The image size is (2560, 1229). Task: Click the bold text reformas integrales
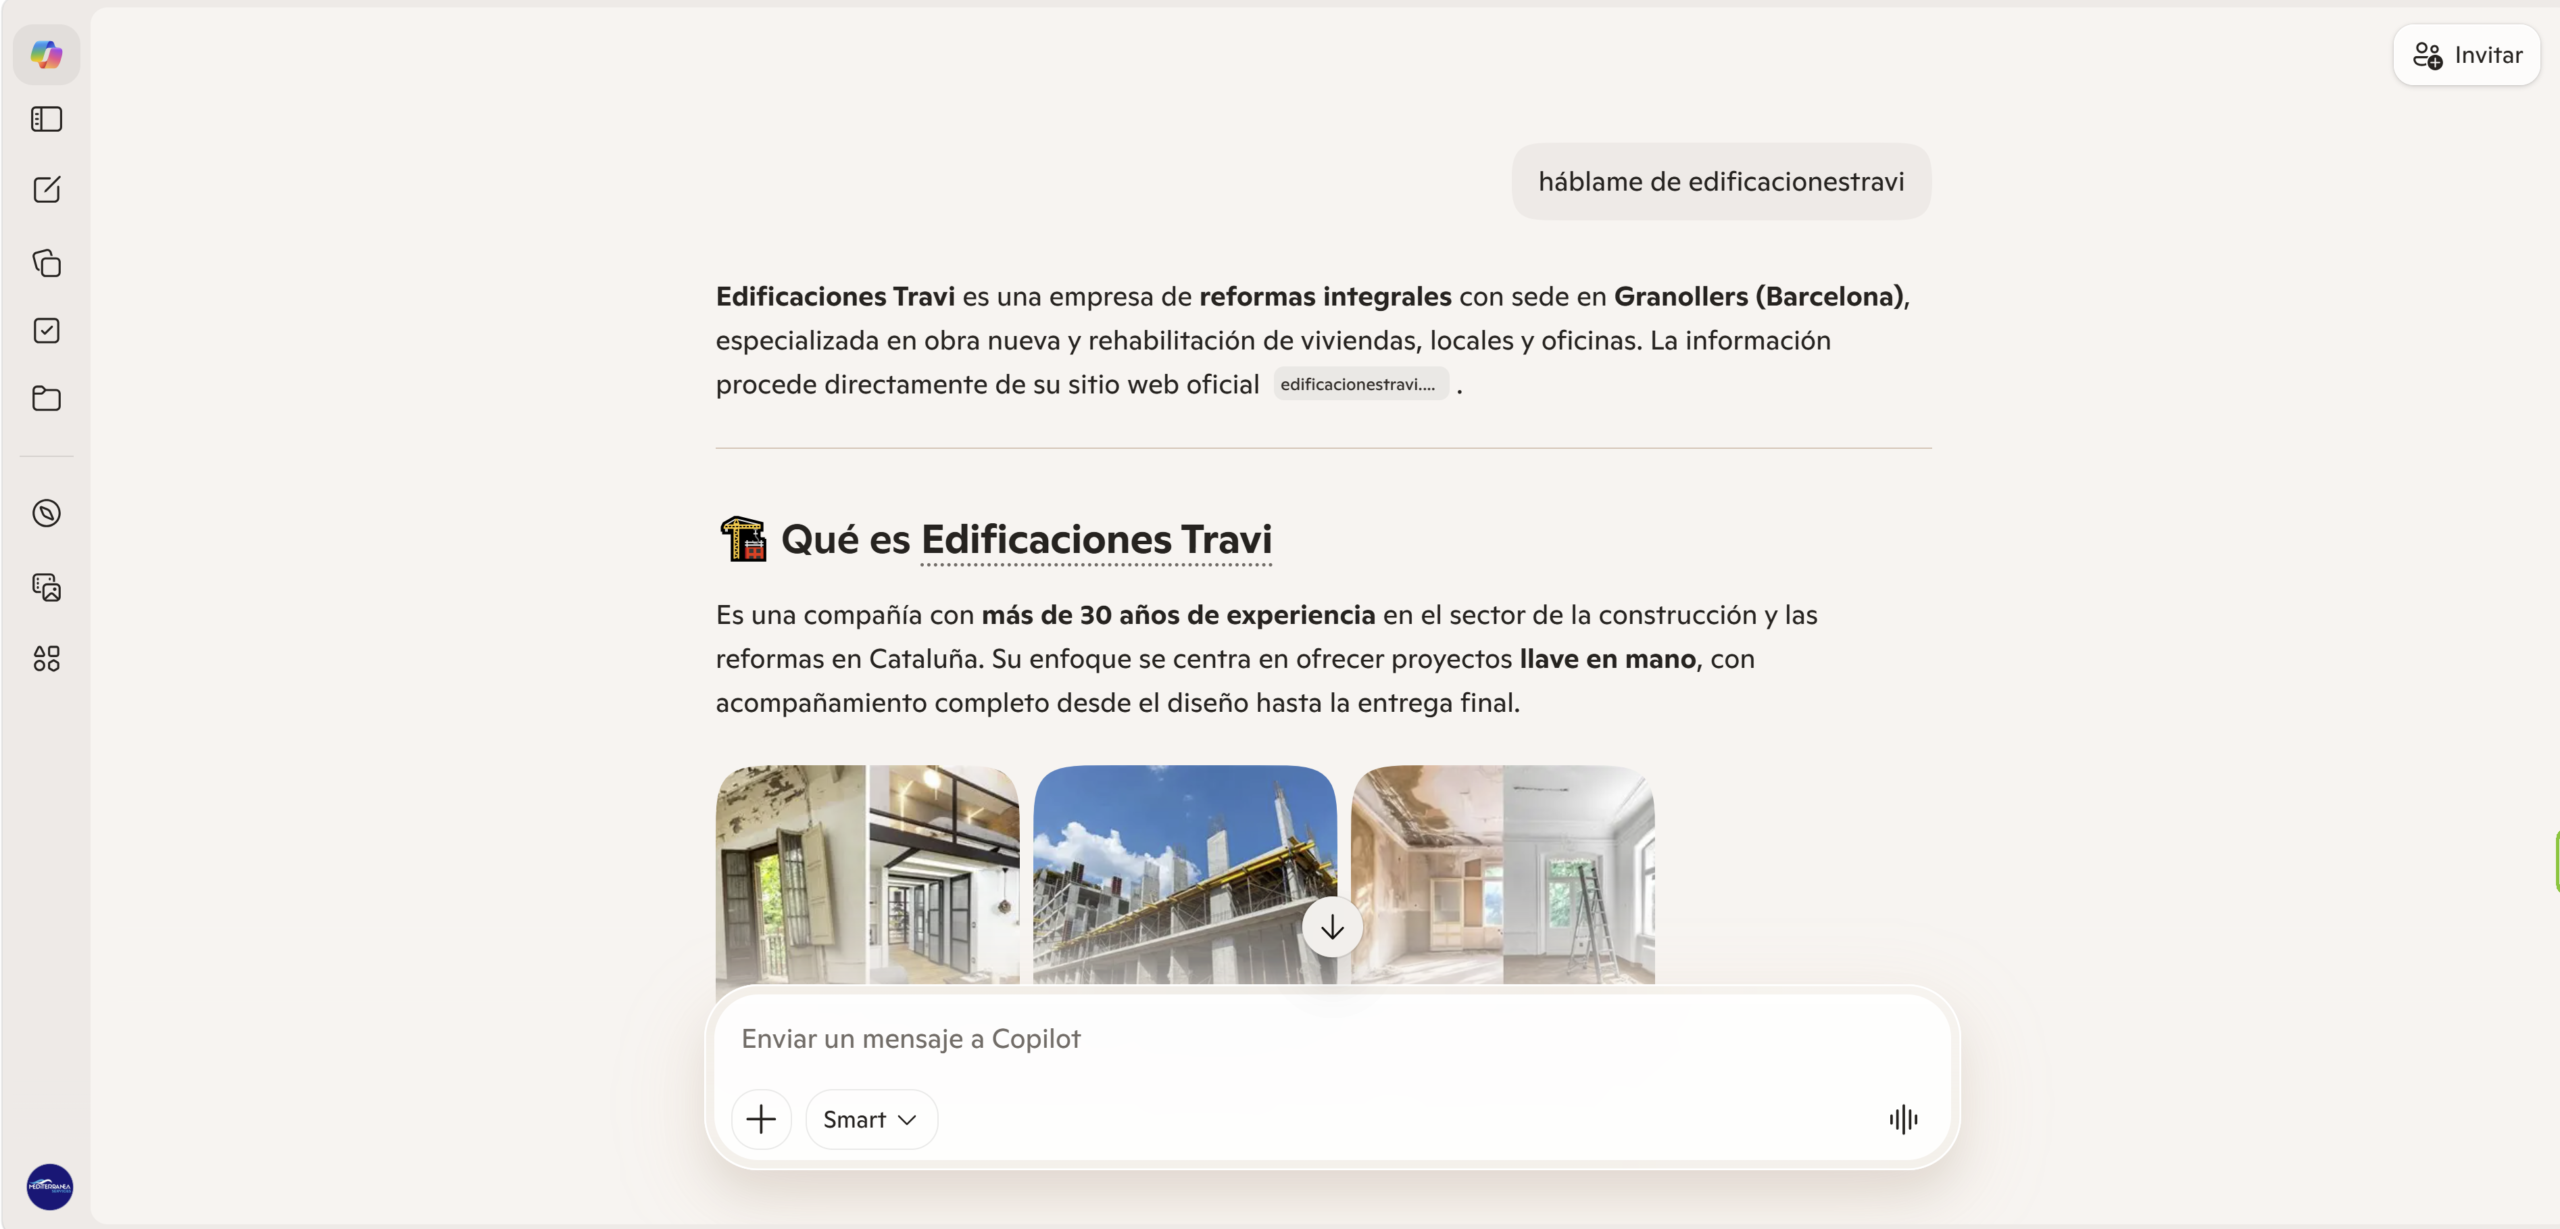[1325, 297]
